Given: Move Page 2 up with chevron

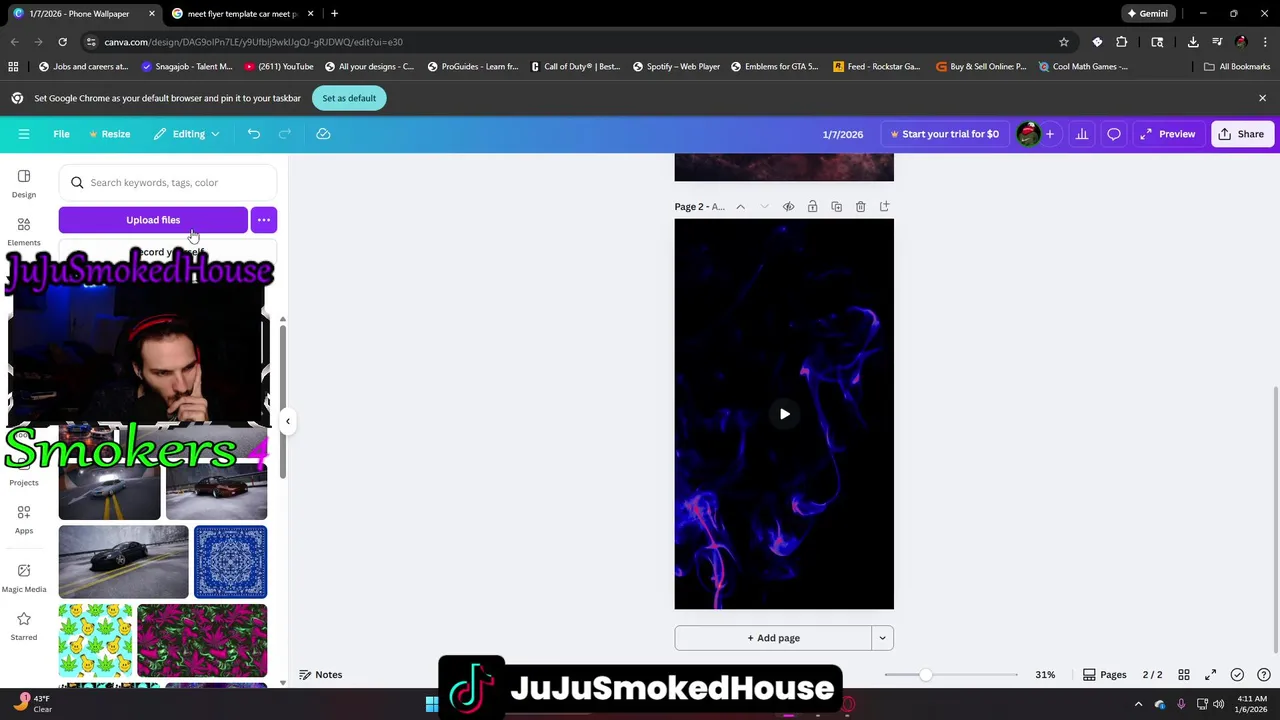Looking at the screenshot, I should click(740, 207).
